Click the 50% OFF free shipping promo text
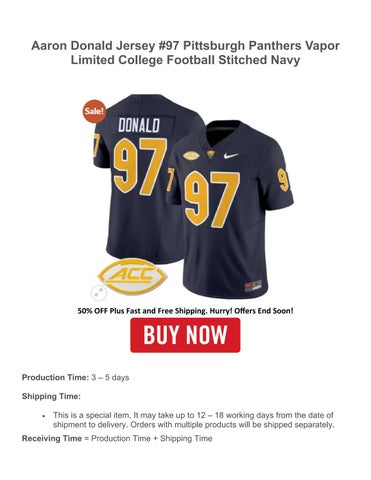This screenshot has width=371, height=480. click(185, 311)
